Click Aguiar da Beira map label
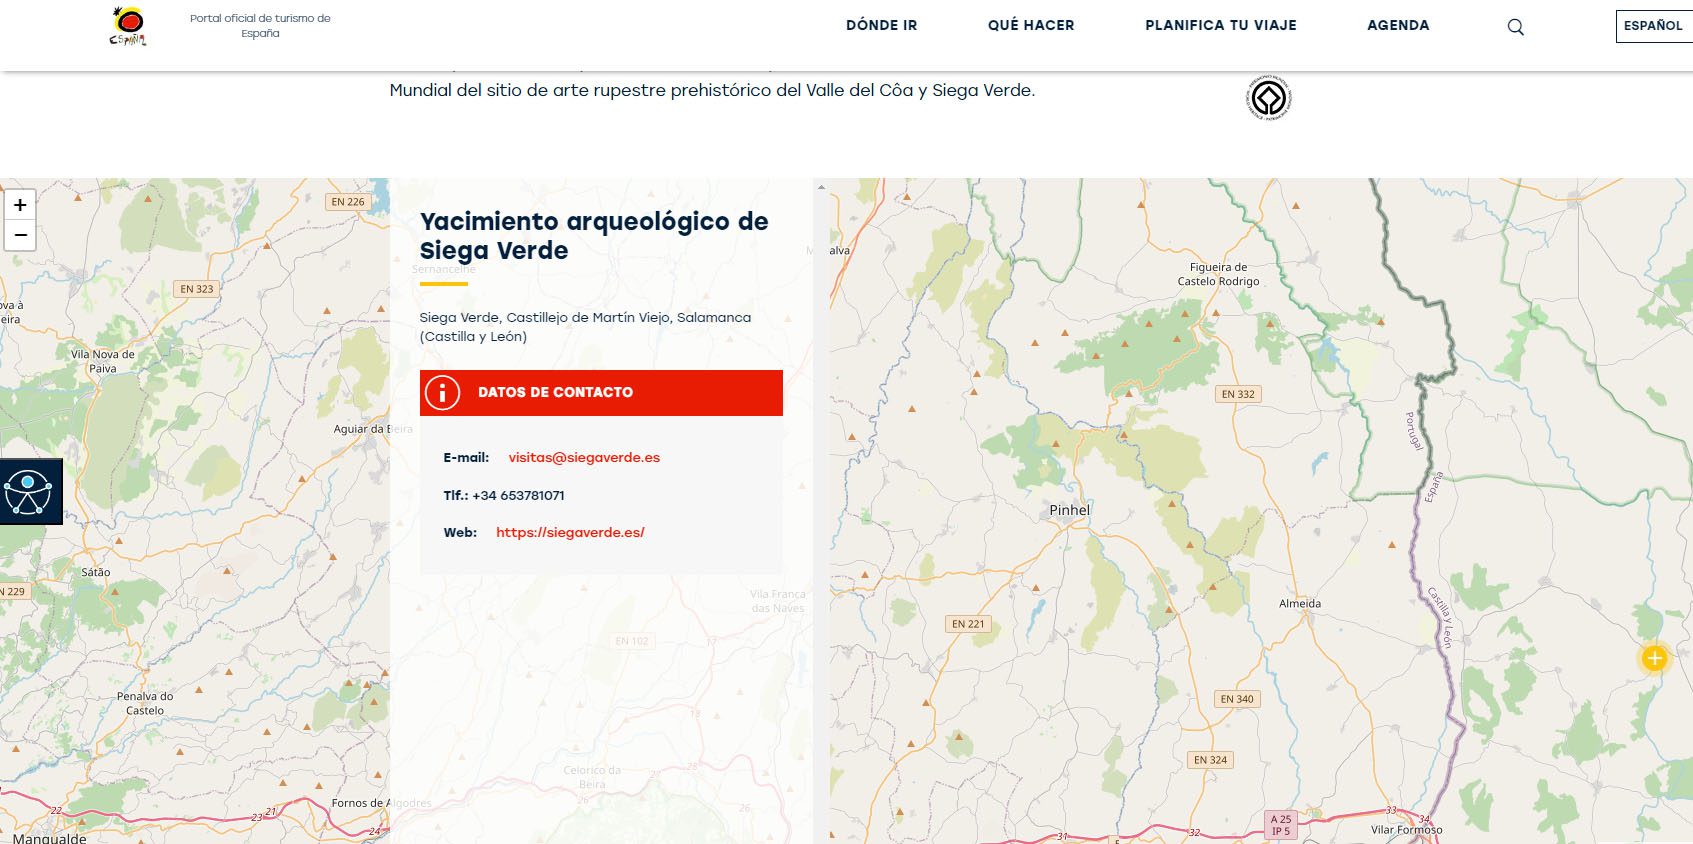The height and width of the screenshot is (844, 1693). click(x=373, y=429)
